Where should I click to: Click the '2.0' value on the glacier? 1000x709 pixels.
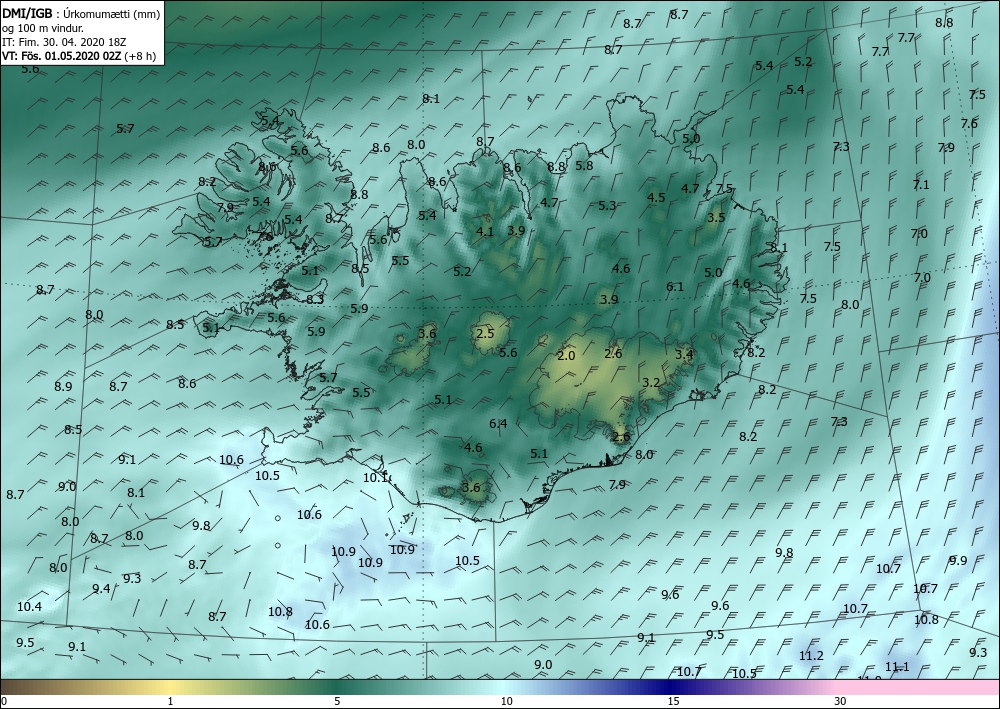click(566, 356)
